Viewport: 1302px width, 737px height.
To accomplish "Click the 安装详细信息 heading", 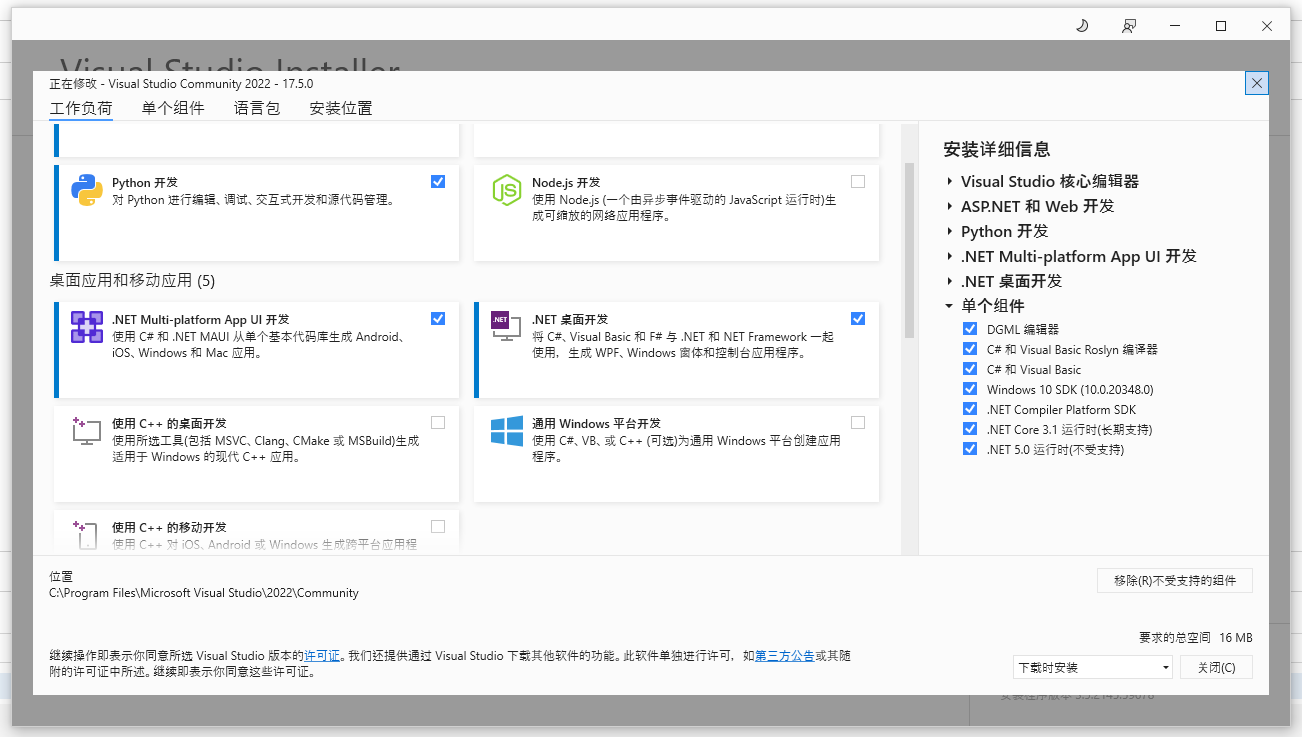I will click(997, 150).
